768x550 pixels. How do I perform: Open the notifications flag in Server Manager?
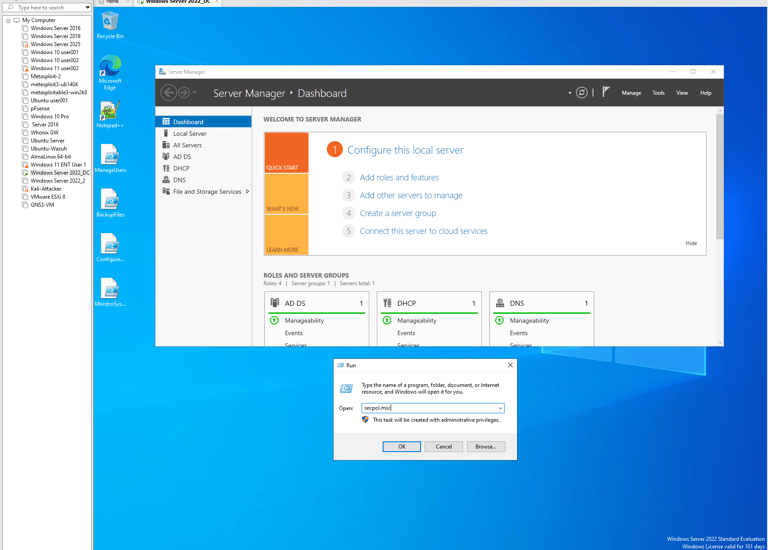[606, 92]
